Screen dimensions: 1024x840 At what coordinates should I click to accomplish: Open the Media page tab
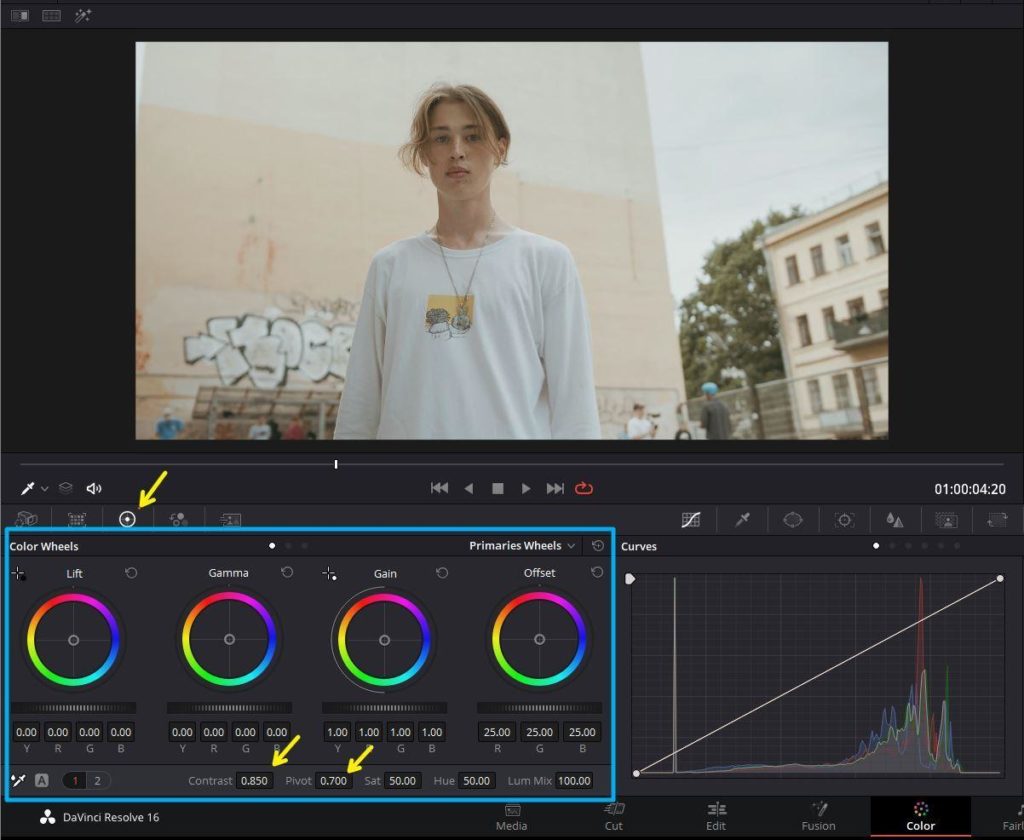511,817
